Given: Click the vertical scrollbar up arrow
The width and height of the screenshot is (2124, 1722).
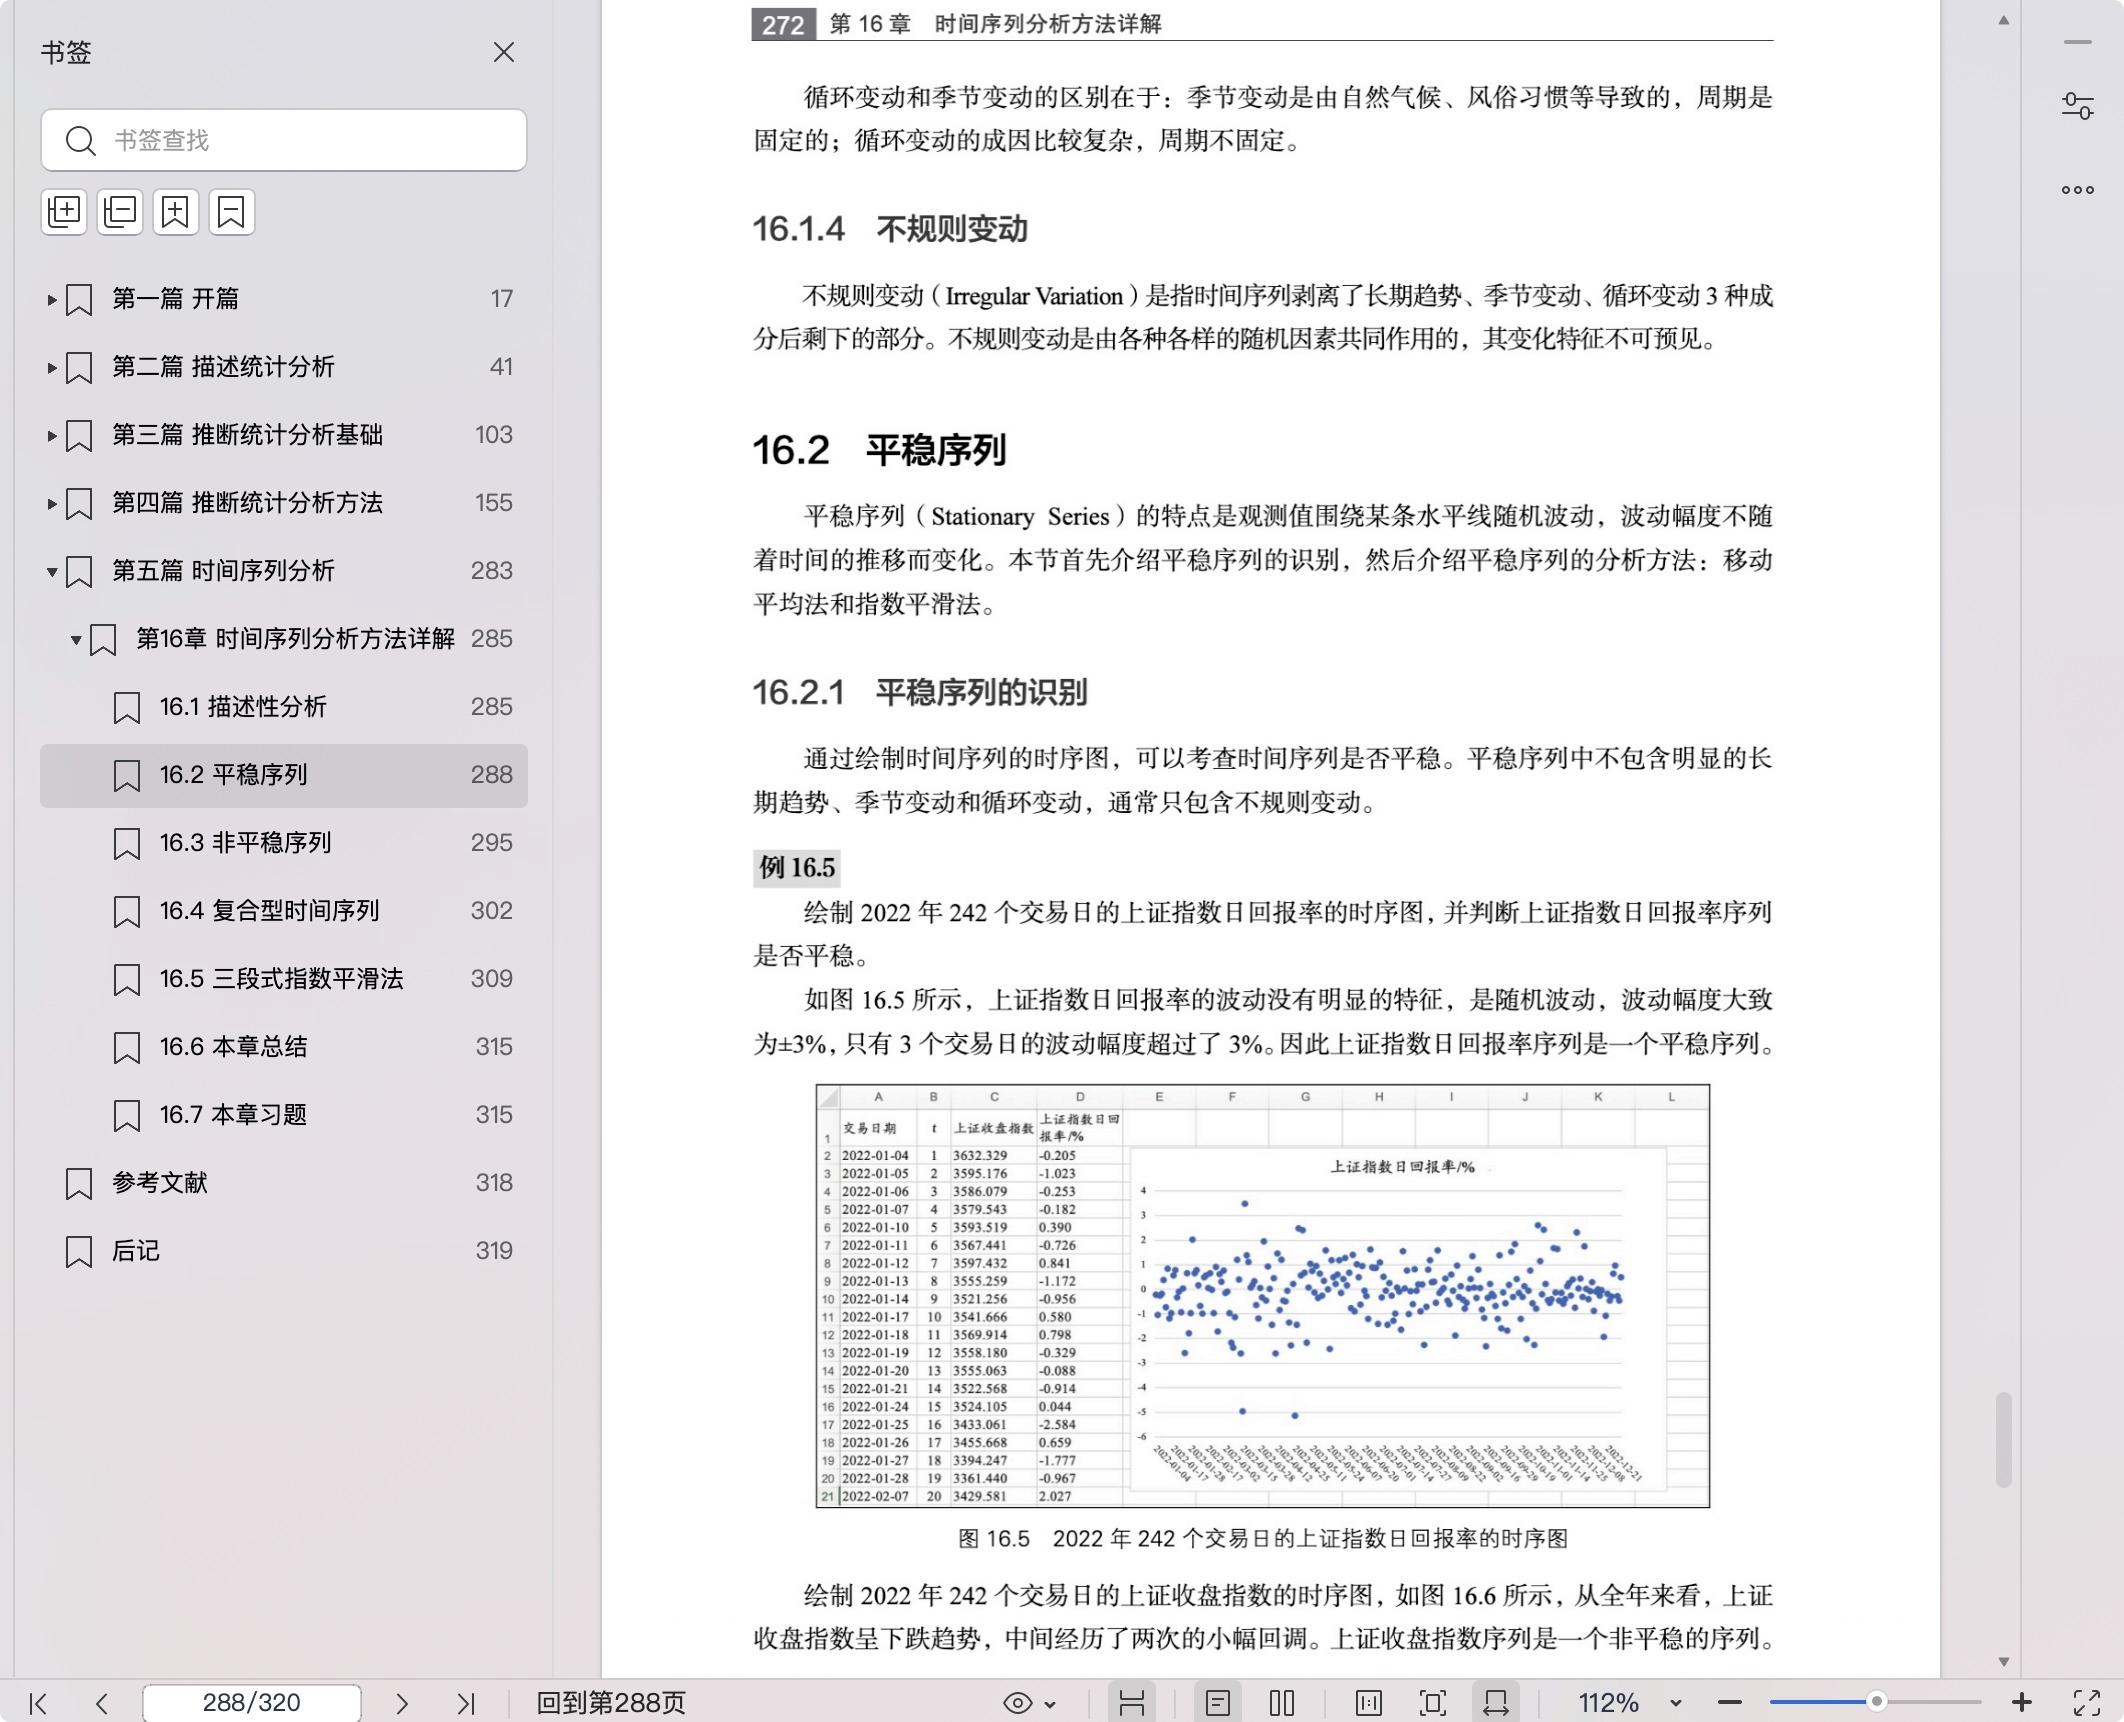Looking at the screenshot, I should point(2003,20).
